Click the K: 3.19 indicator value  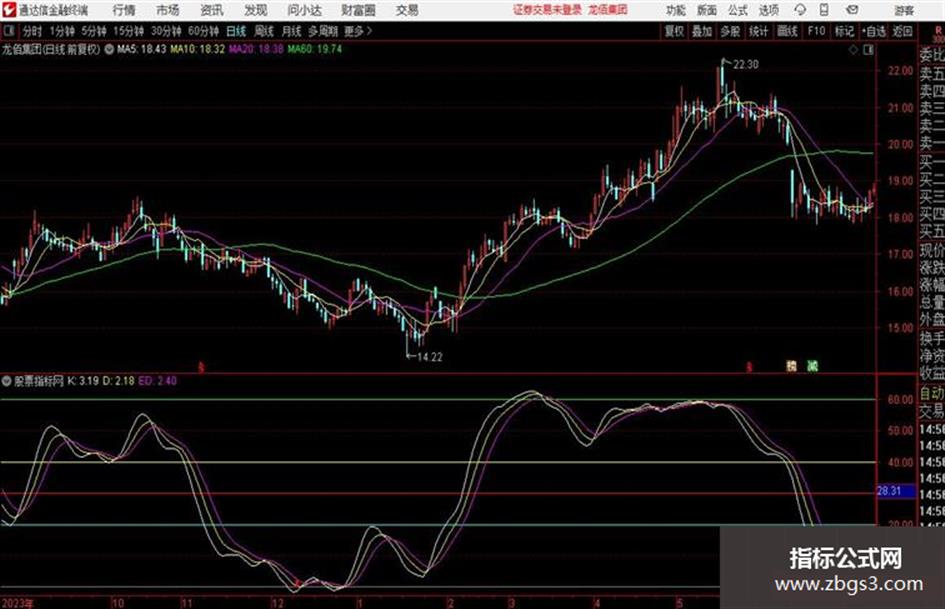tap(83, 381)
